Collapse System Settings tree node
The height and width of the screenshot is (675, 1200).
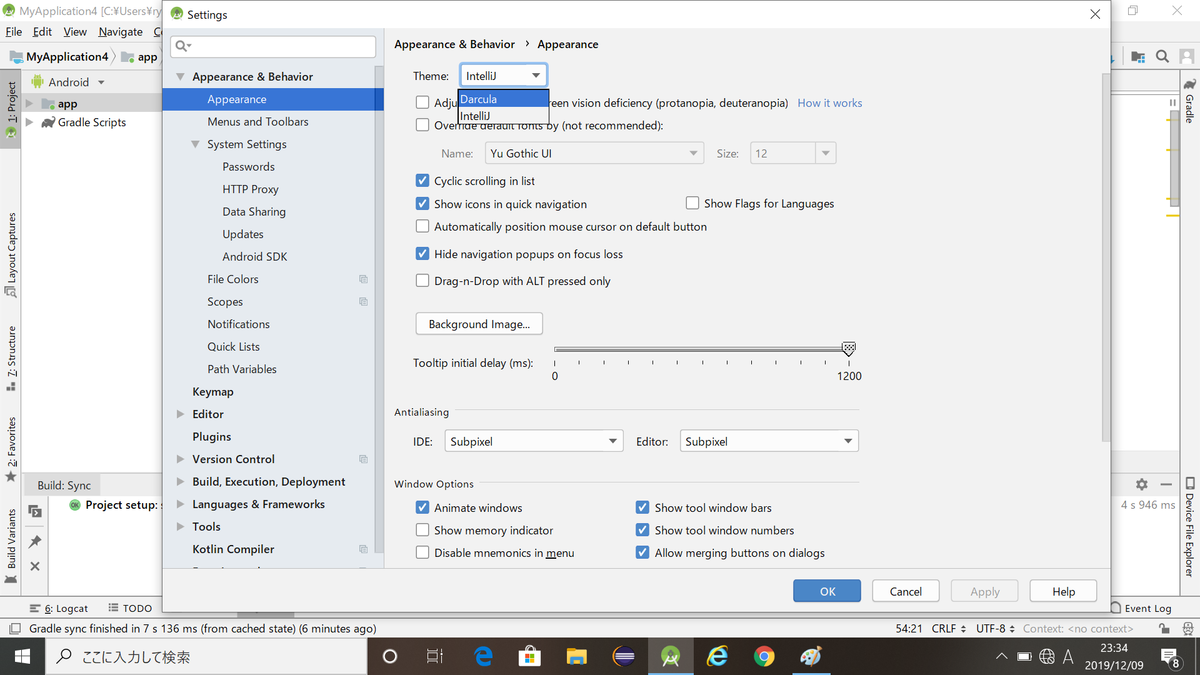pyautogui.click(x=195, y=145)
